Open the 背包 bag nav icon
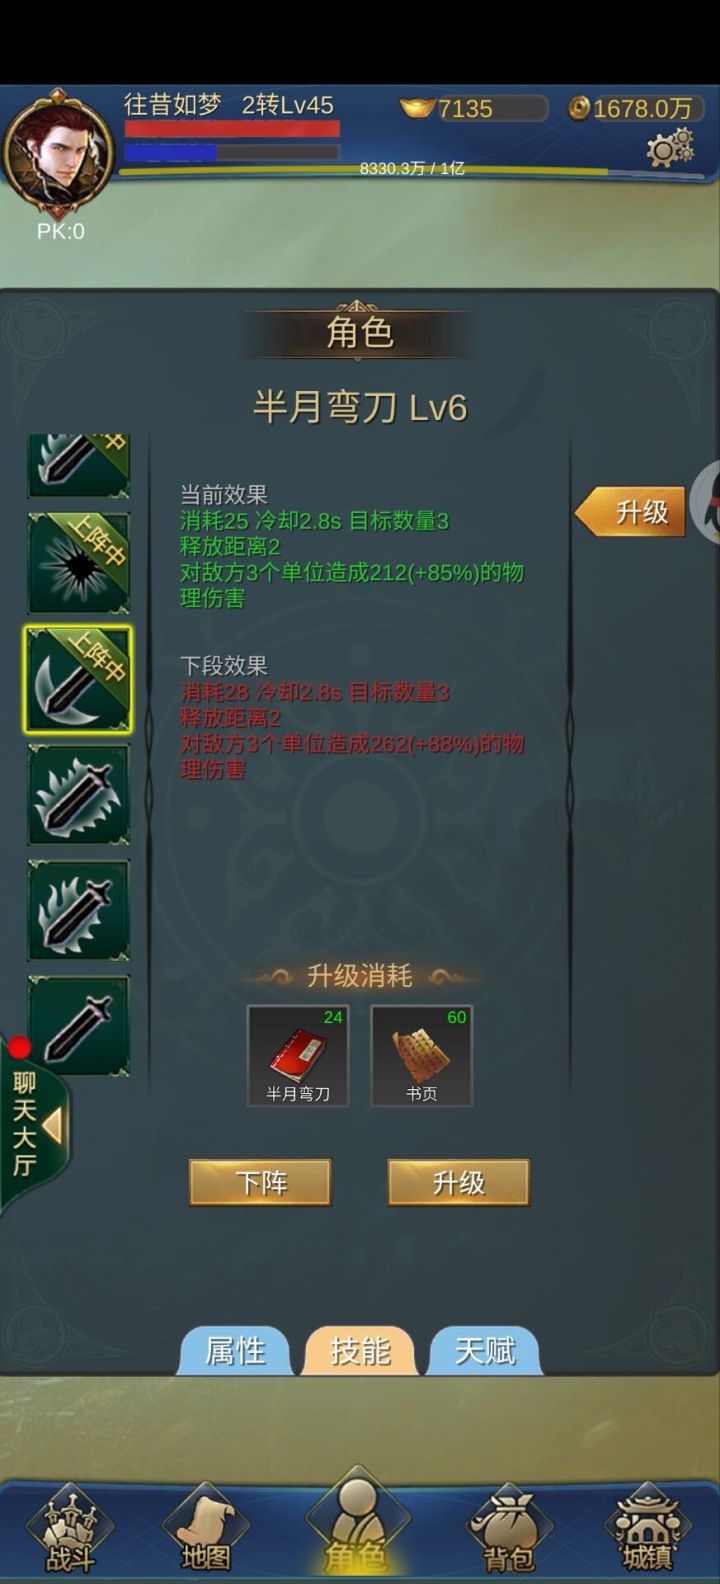 pos(509,1532)
